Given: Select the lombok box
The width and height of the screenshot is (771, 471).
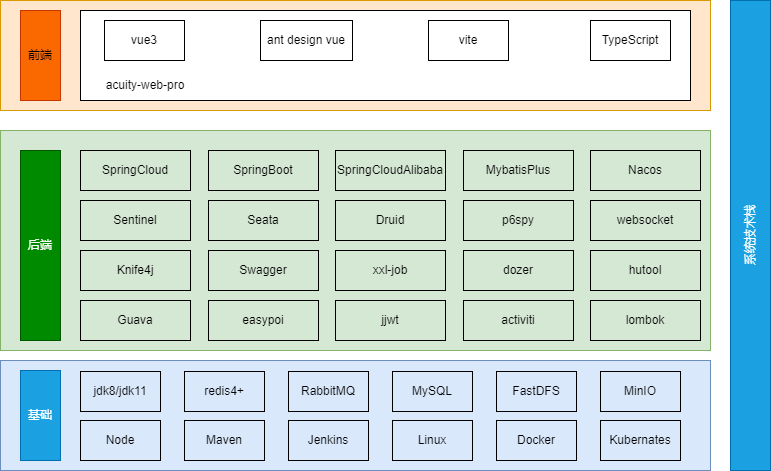Looking at the screenshot, I should [x=645, y=320].
